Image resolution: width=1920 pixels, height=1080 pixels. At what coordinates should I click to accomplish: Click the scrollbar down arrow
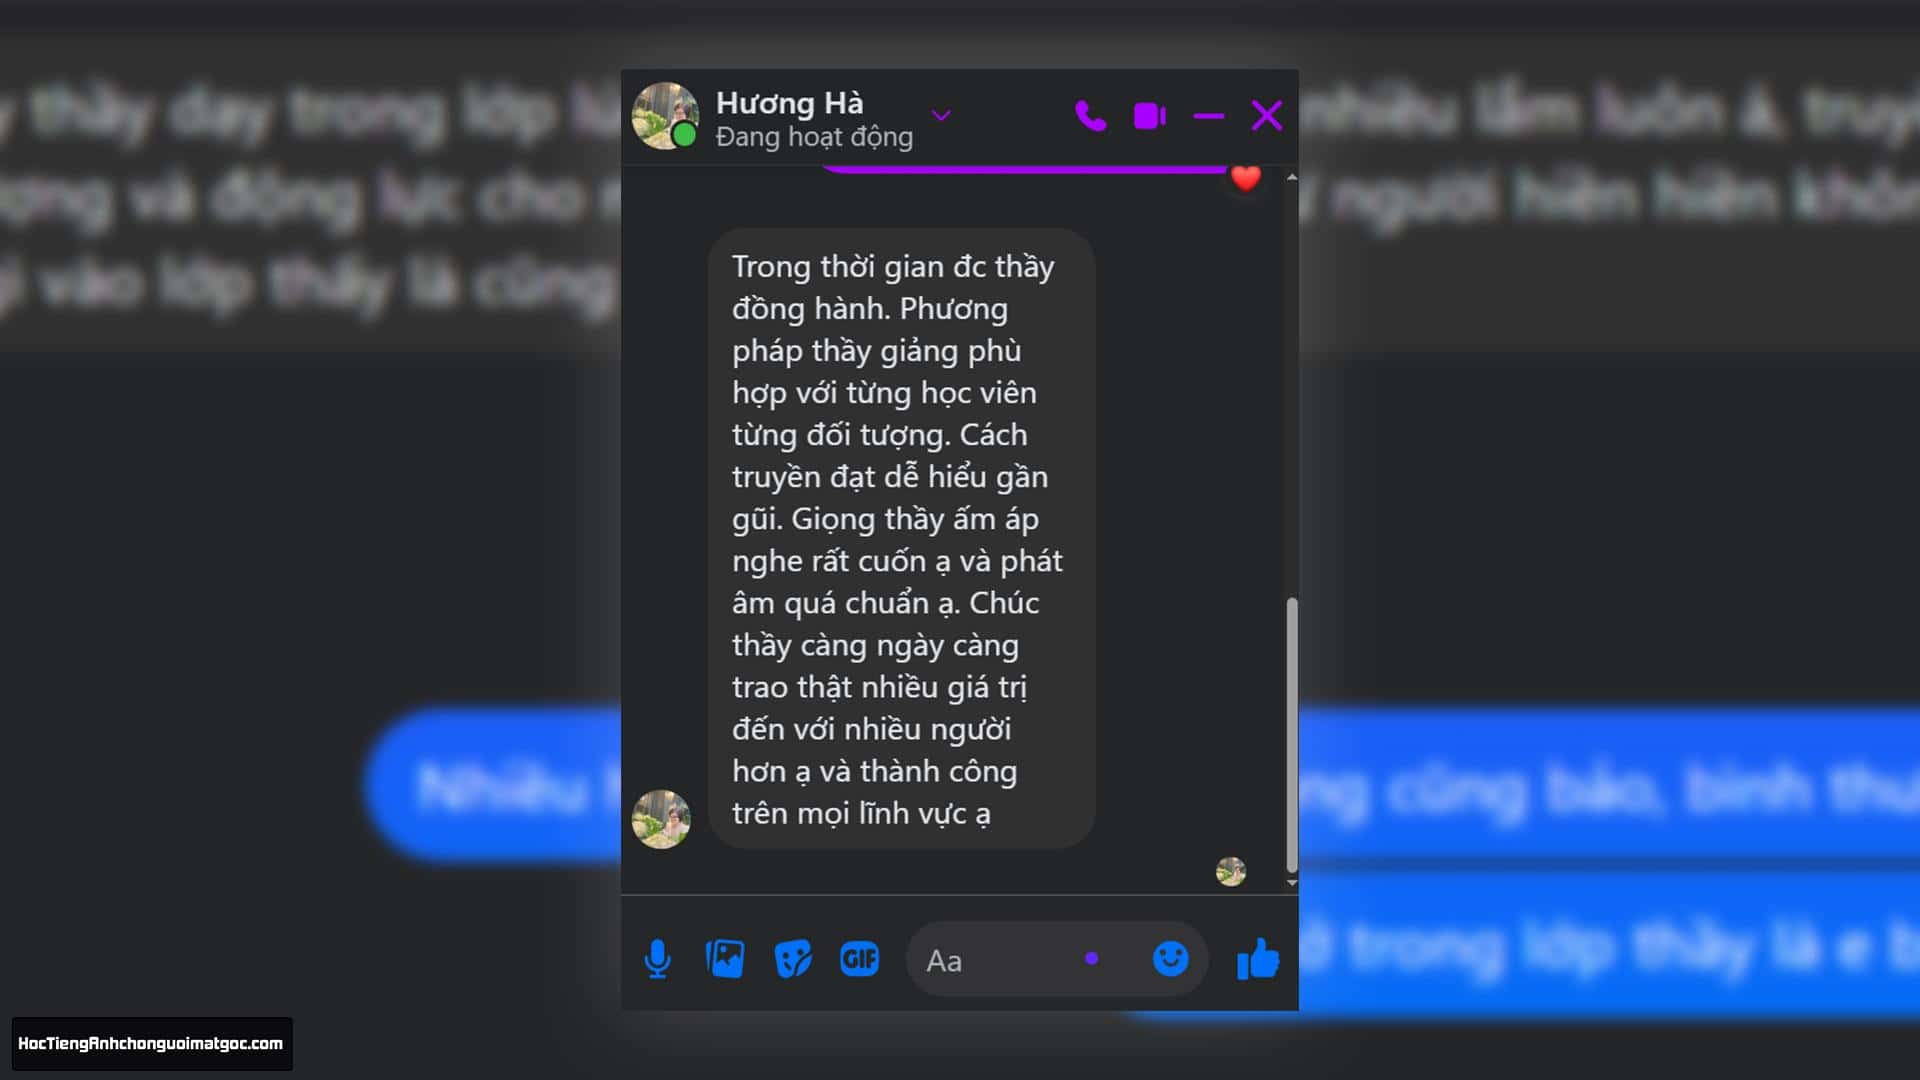(x=1291, y=882)
